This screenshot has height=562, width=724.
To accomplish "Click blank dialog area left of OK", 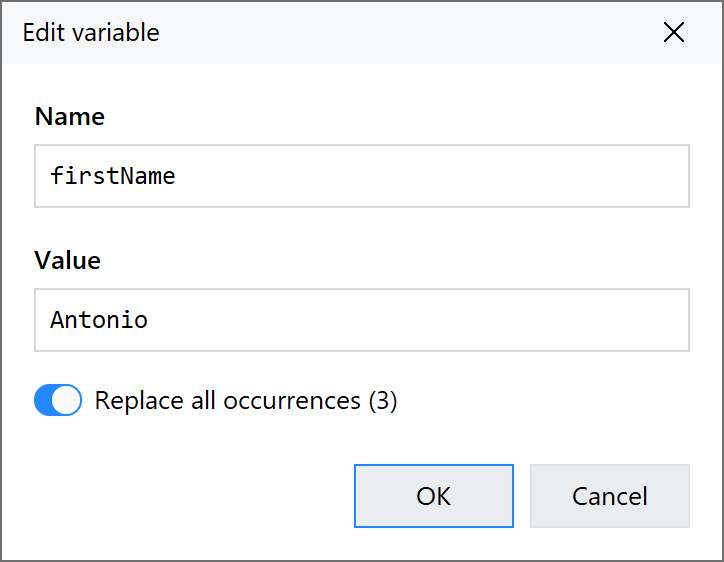I will (190, 496).
